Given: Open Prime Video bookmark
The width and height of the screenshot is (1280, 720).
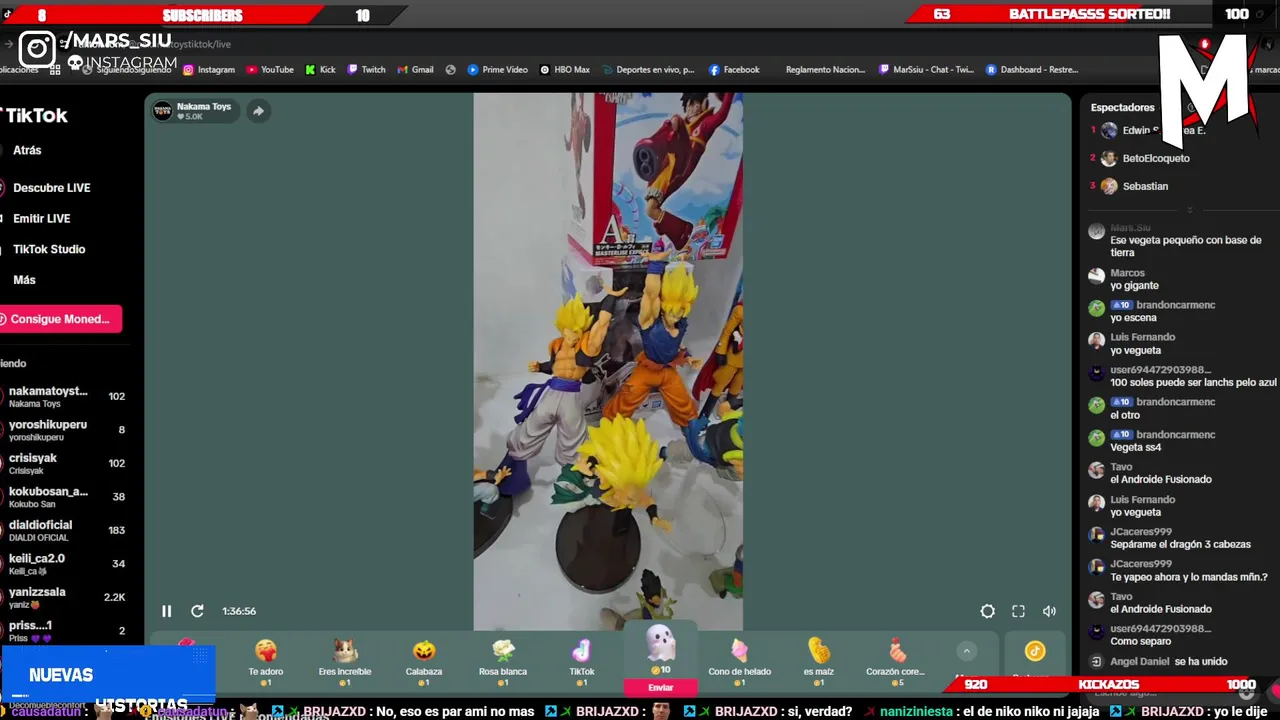Looking at the screenshot, I should tap(497, 70).
